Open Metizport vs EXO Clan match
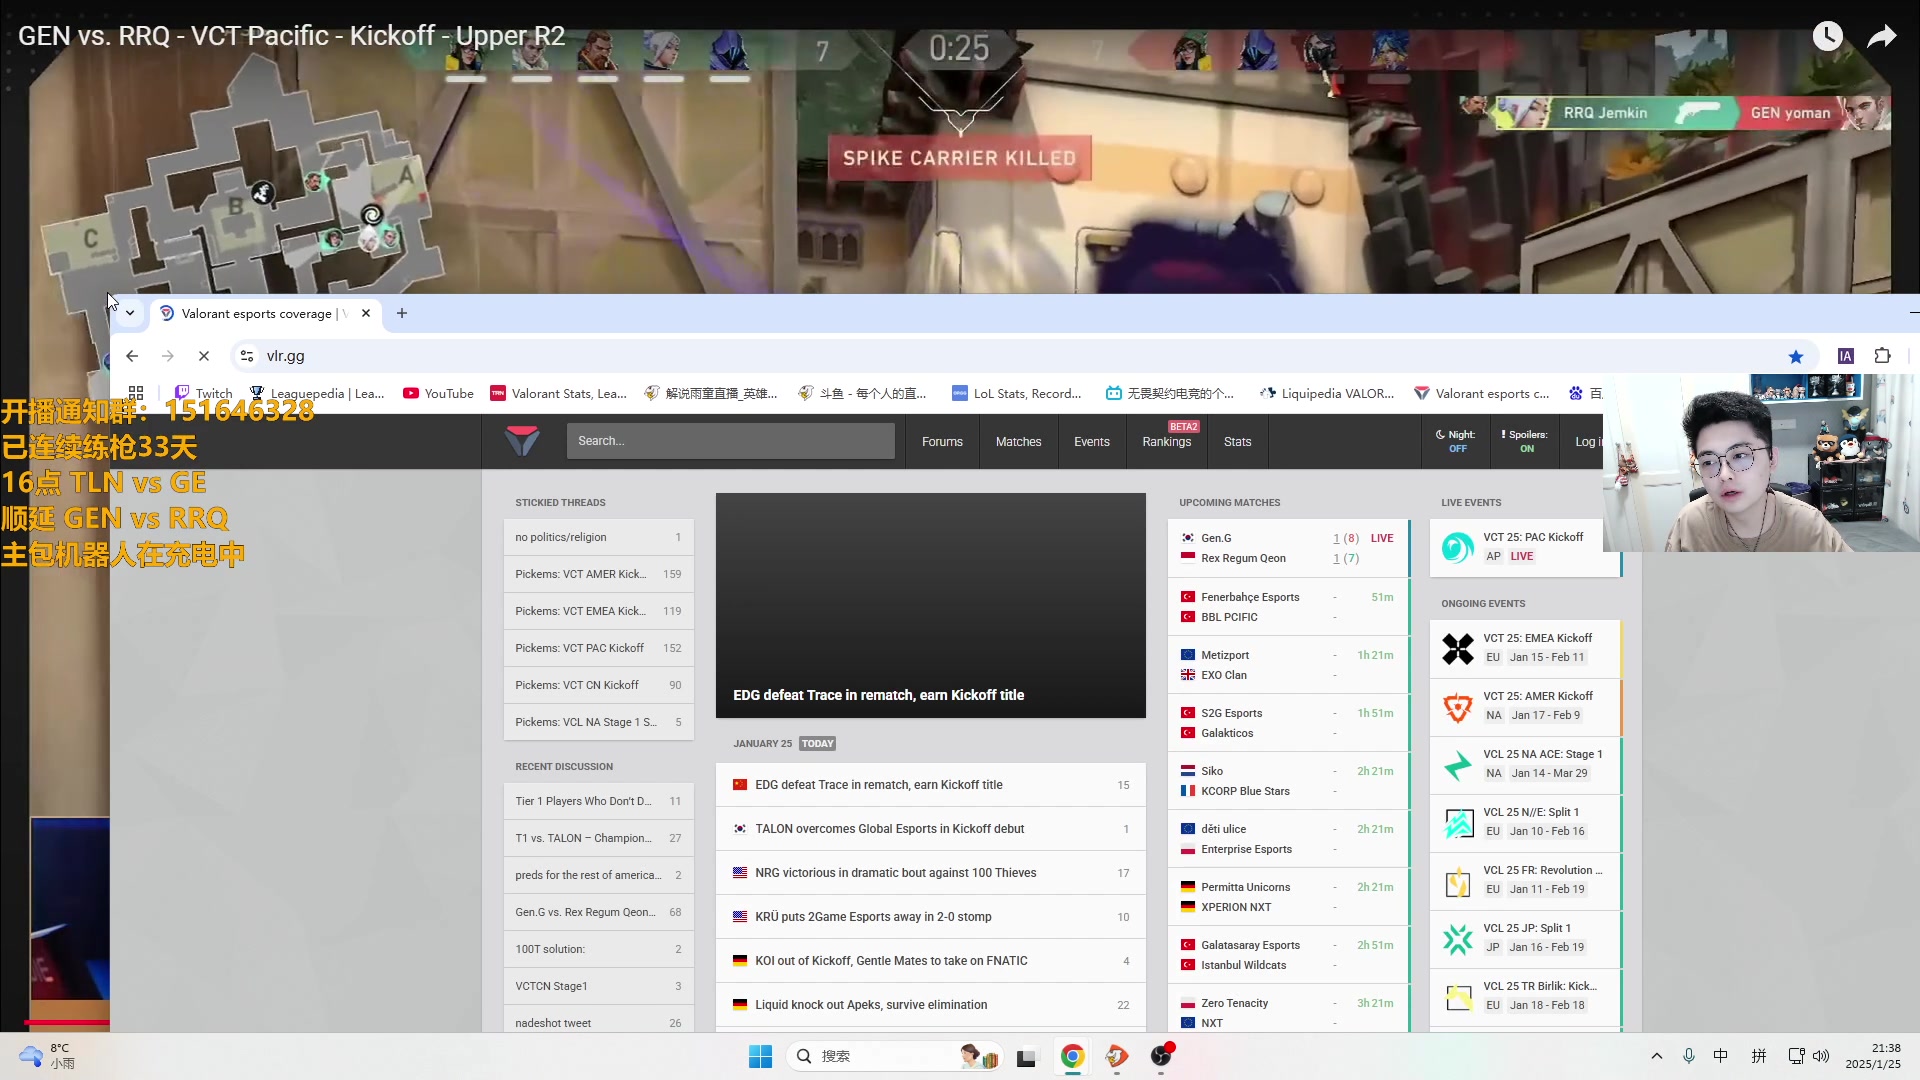 [1288, 665]
